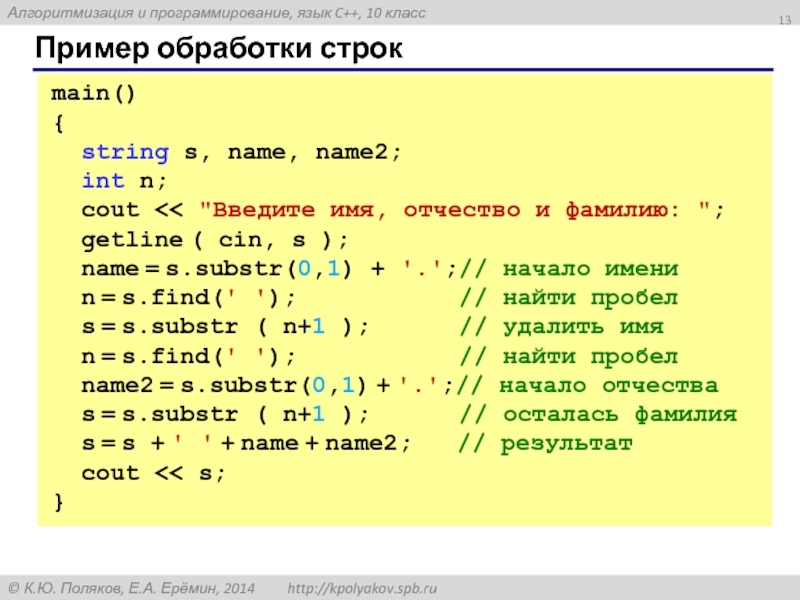Click the closing brace of main

(59, 502)
